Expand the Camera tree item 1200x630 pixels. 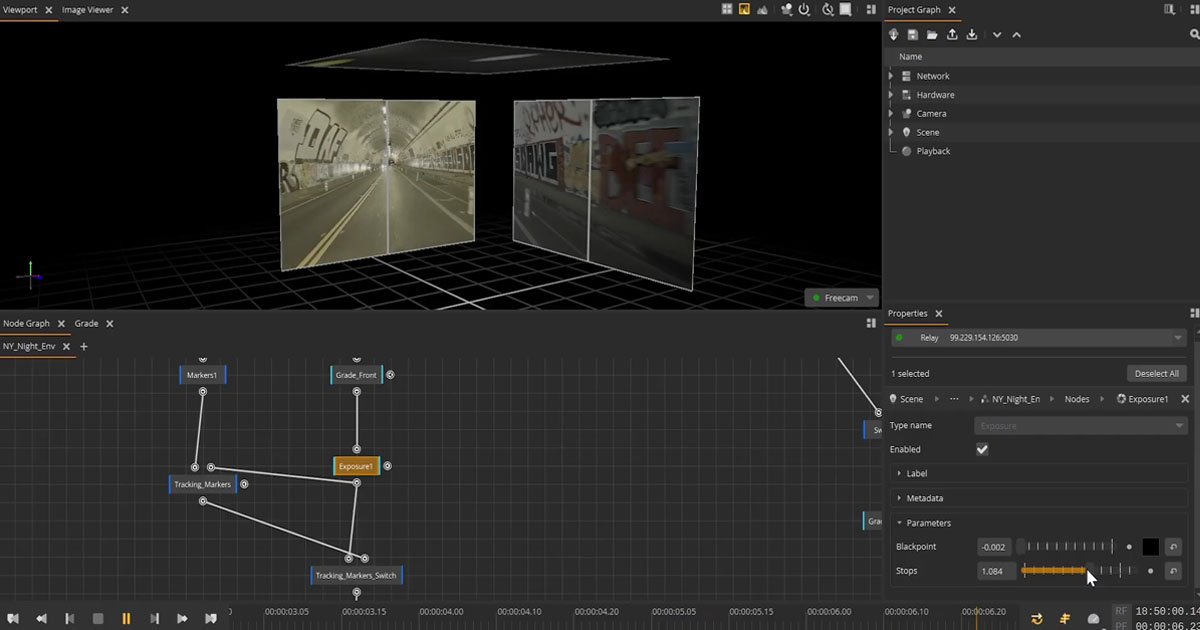coord(891,113)
